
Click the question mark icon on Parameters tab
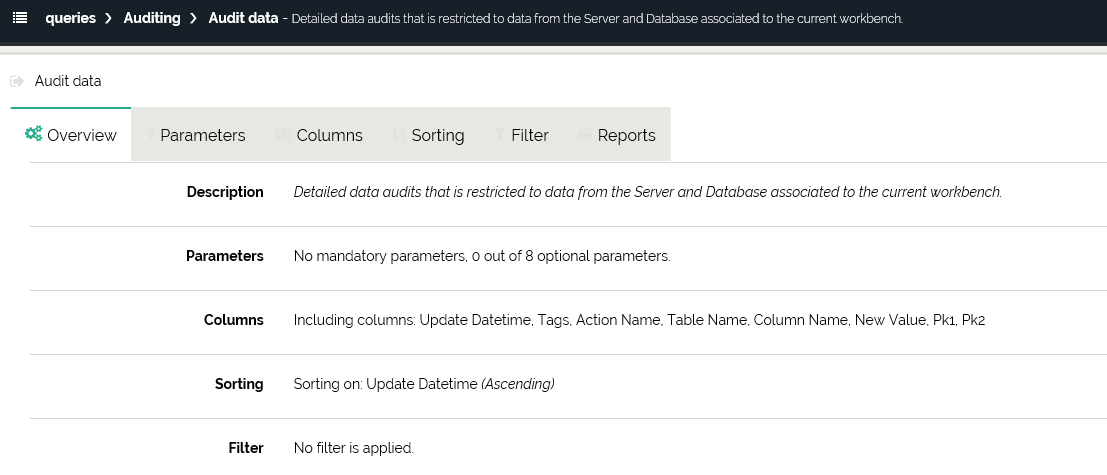pyautogui.click(x=149, y=135)
